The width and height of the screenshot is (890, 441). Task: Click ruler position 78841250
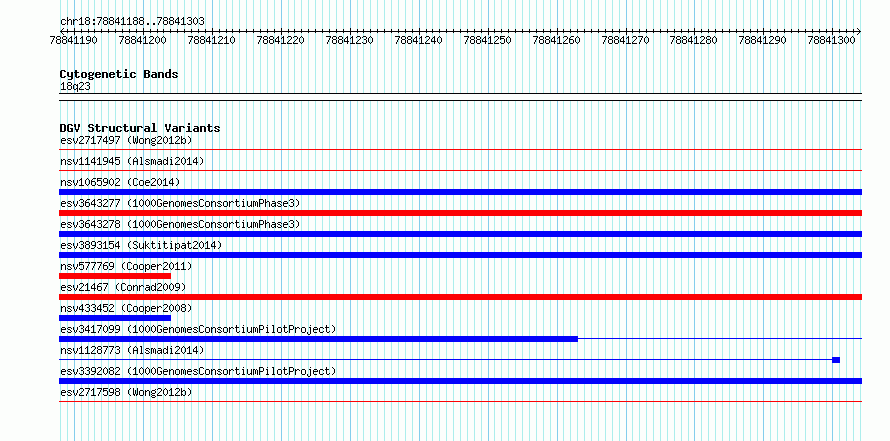click(488, 40)
